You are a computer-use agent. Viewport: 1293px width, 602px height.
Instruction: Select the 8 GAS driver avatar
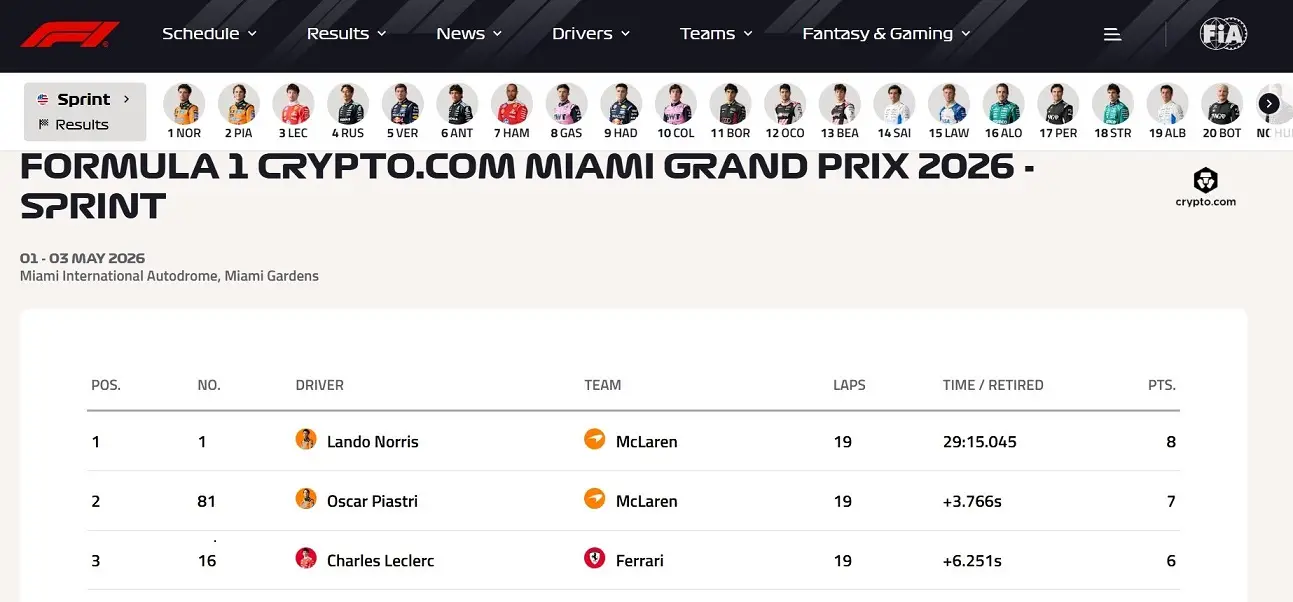[x=566, y=104]
